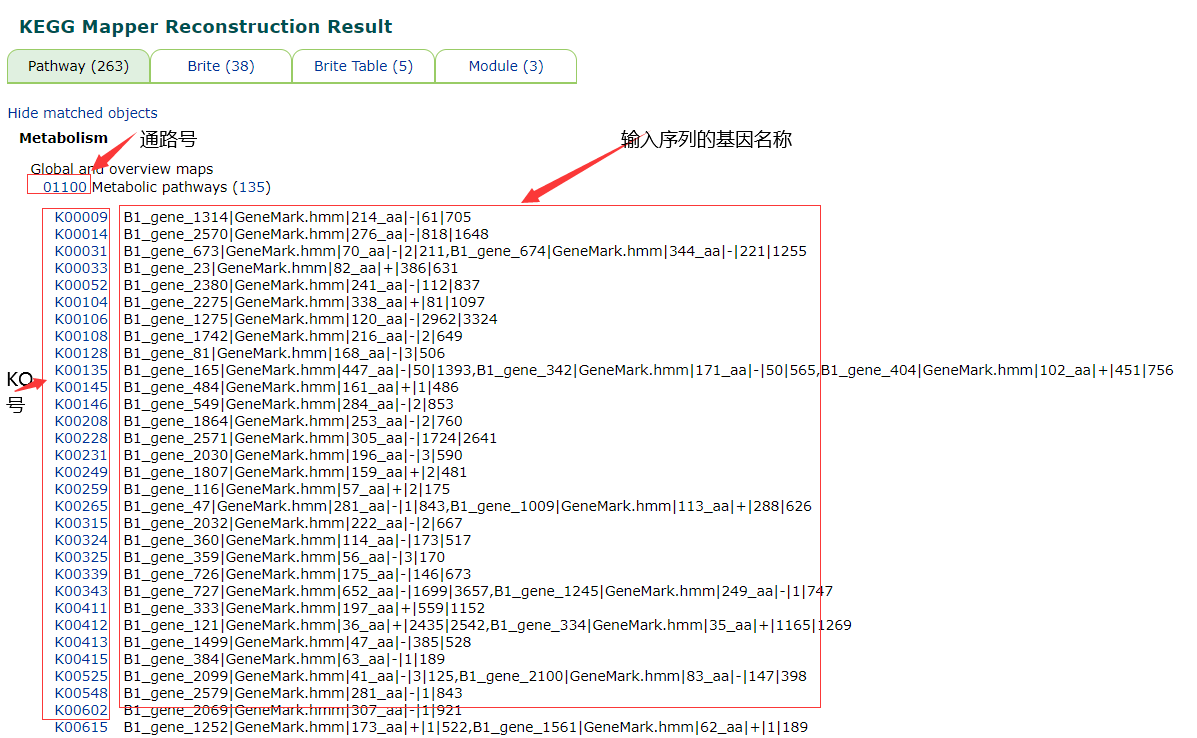Open KO entry K00128
Viewport: 1197px width, 738px height.
[x=81, y=353]
